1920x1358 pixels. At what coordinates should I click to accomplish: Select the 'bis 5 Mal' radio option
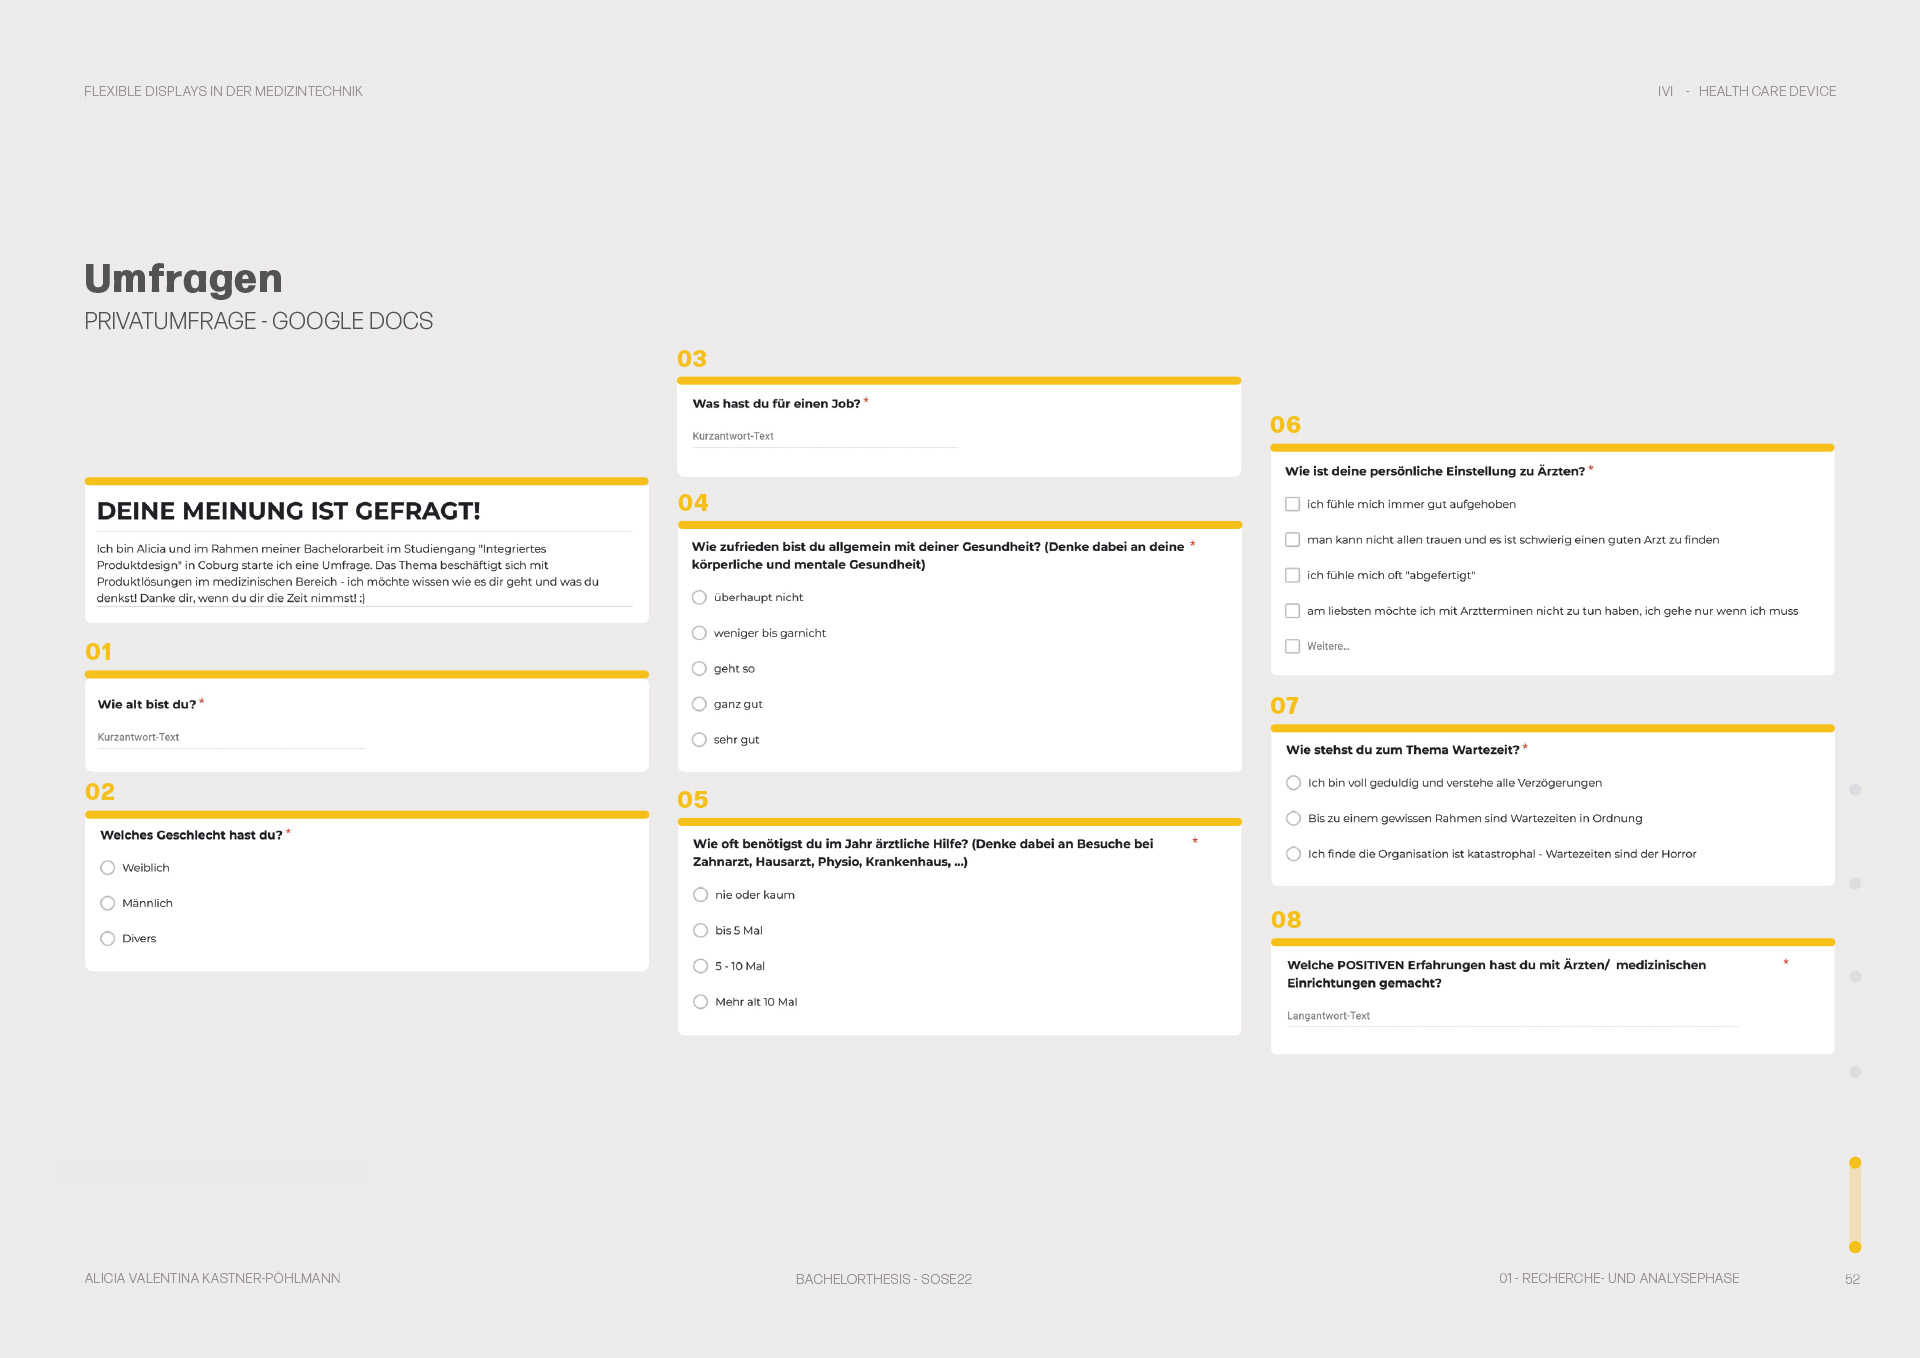701,931
